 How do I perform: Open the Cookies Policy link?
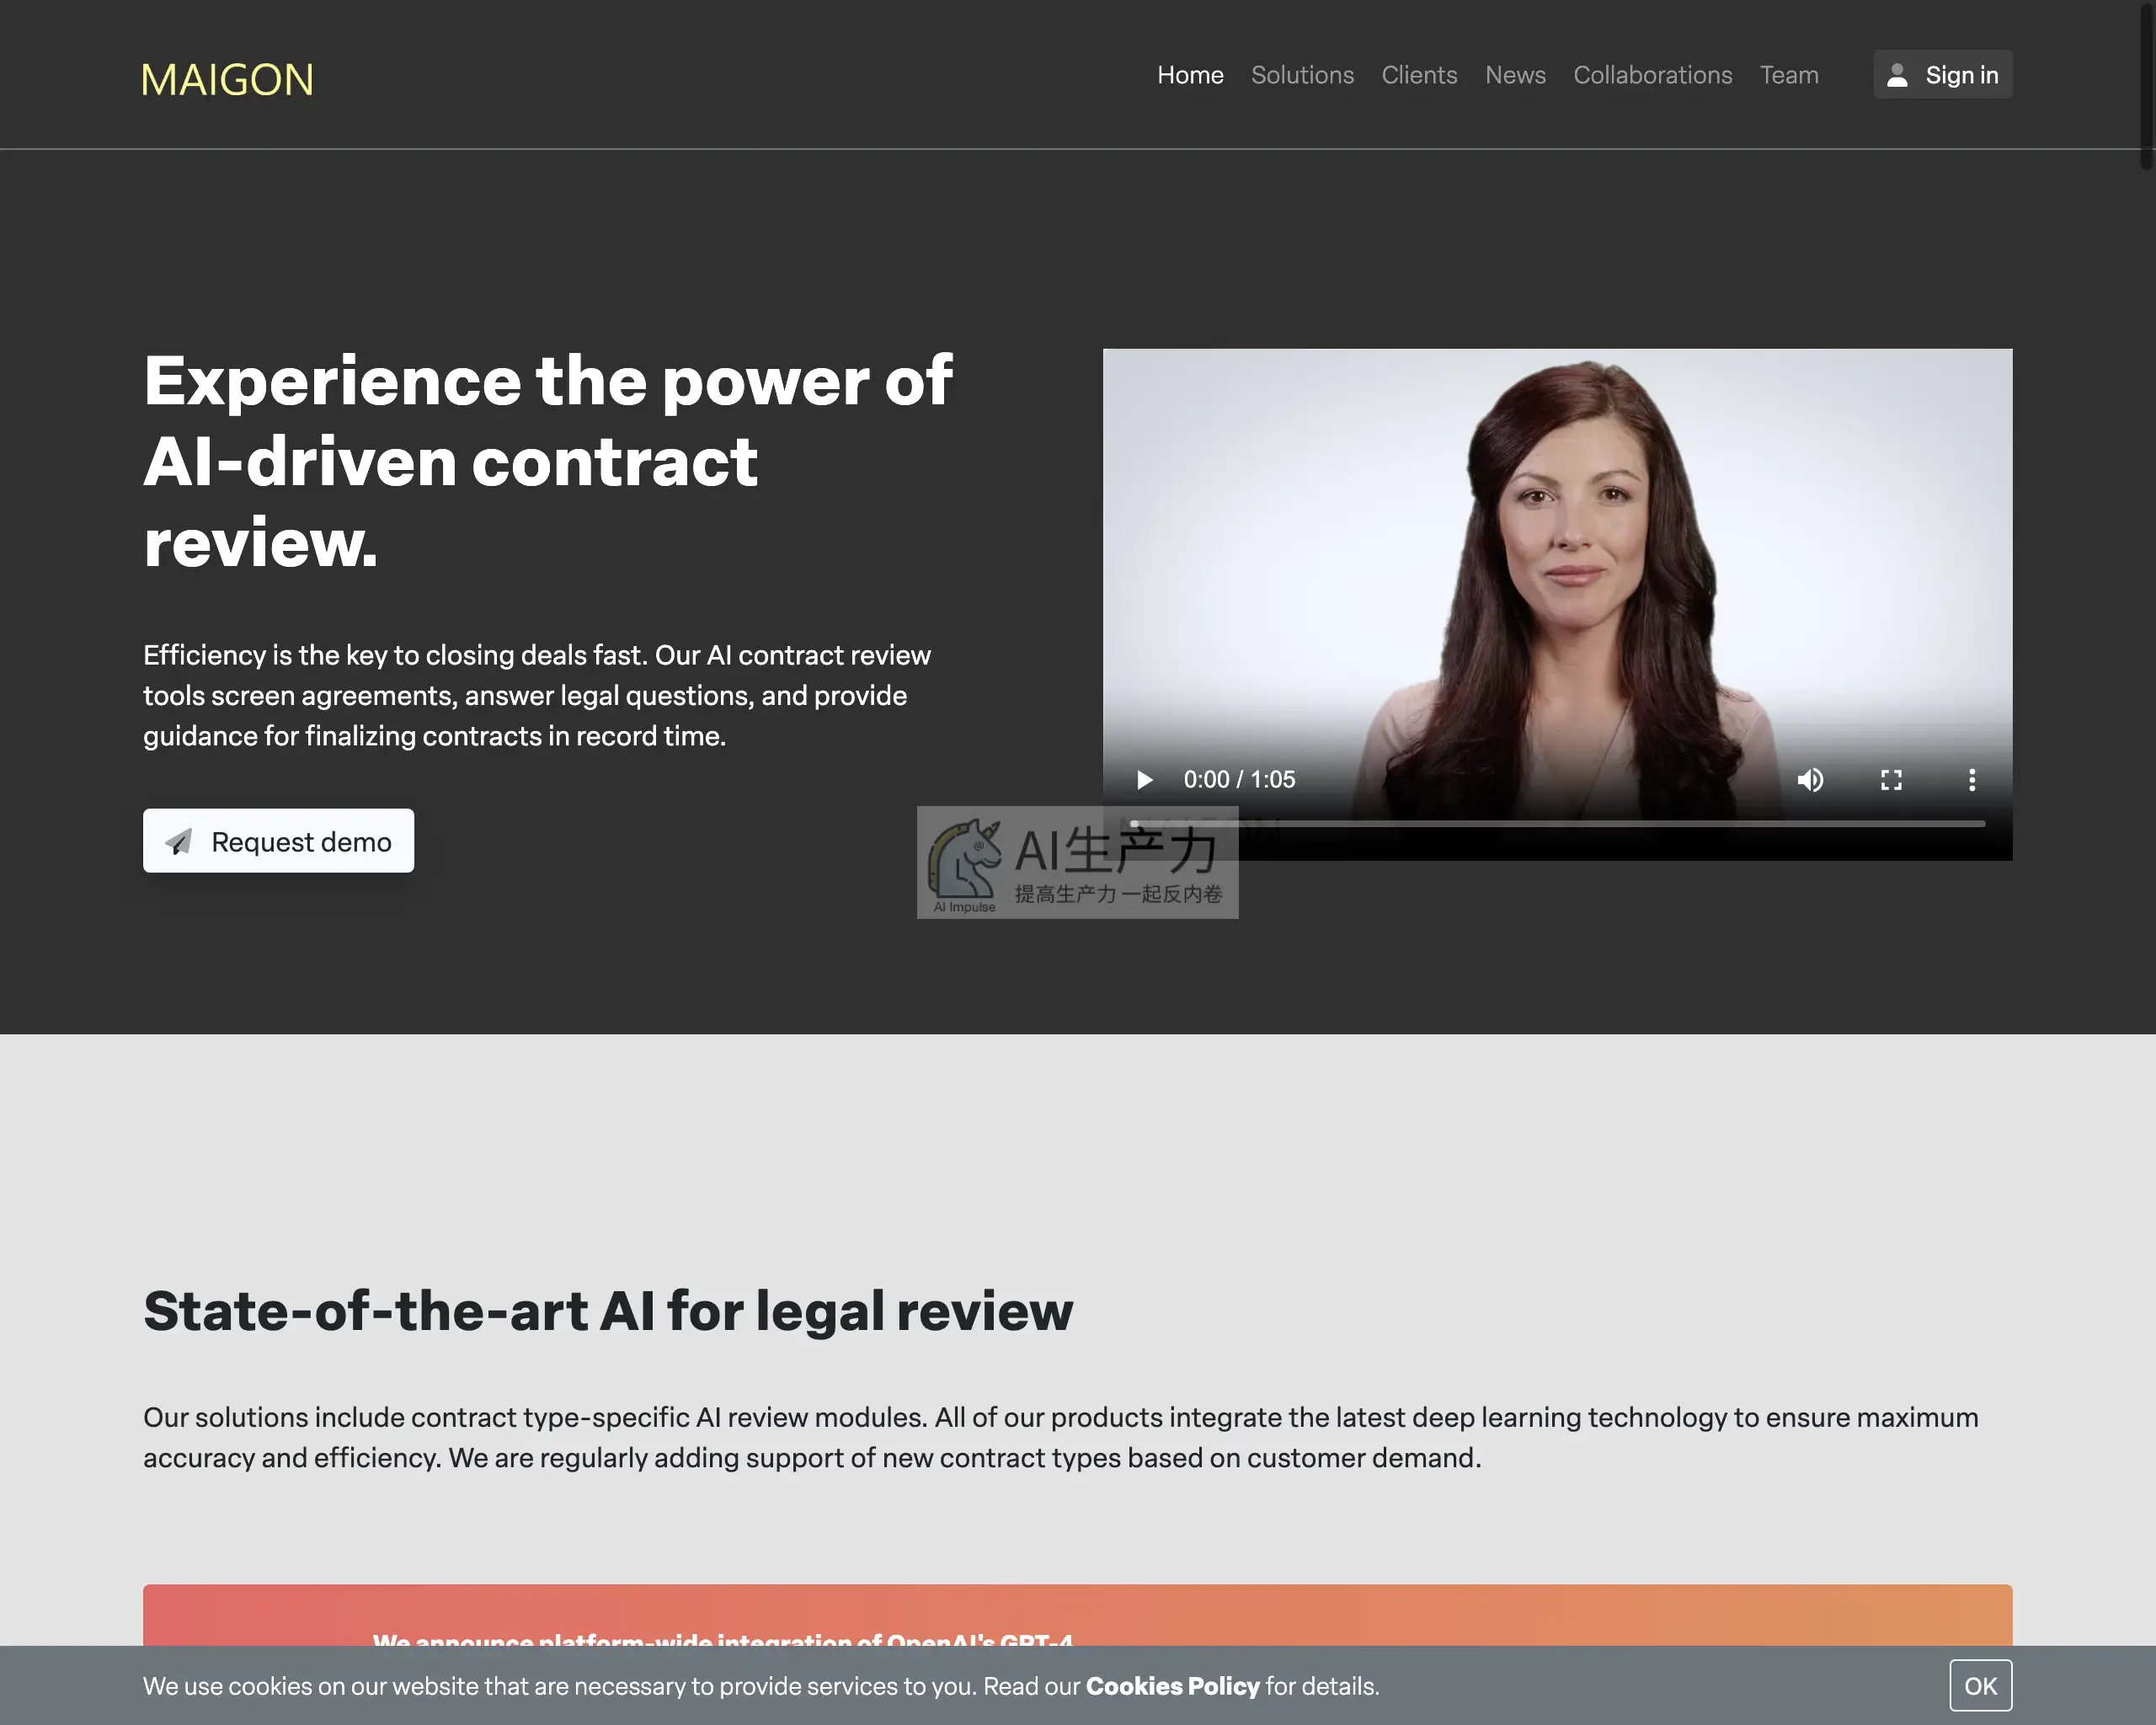tap(1172, 1686)
